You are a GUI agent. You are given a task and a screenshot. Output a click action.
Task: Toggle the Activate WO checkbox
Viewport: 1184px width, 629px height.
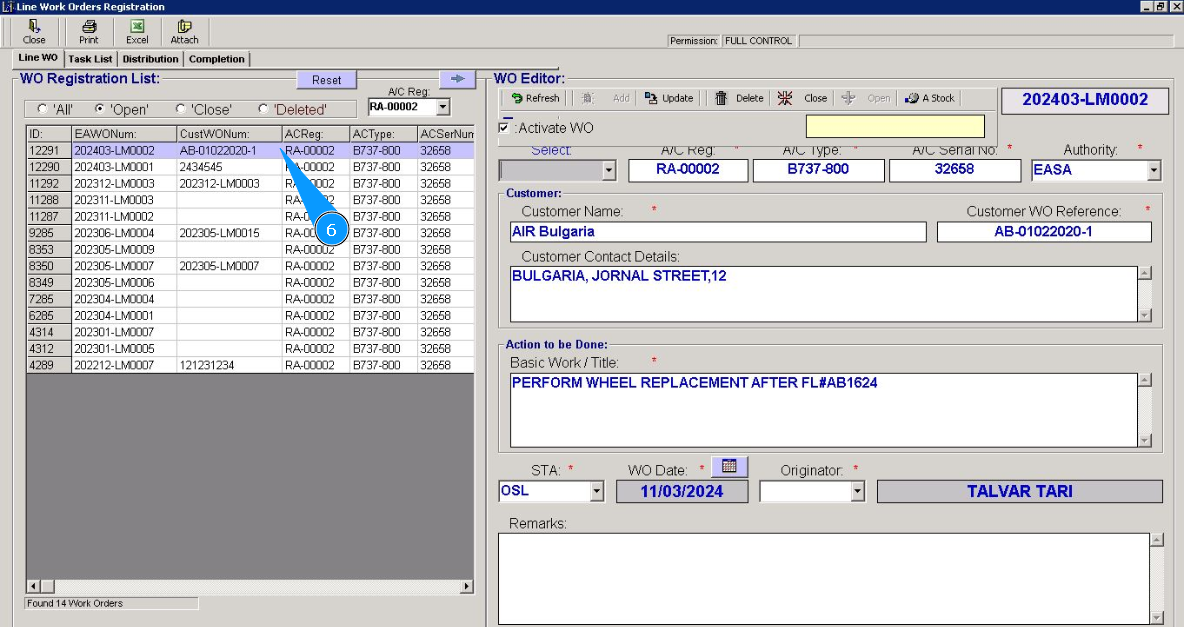[504, 128]
